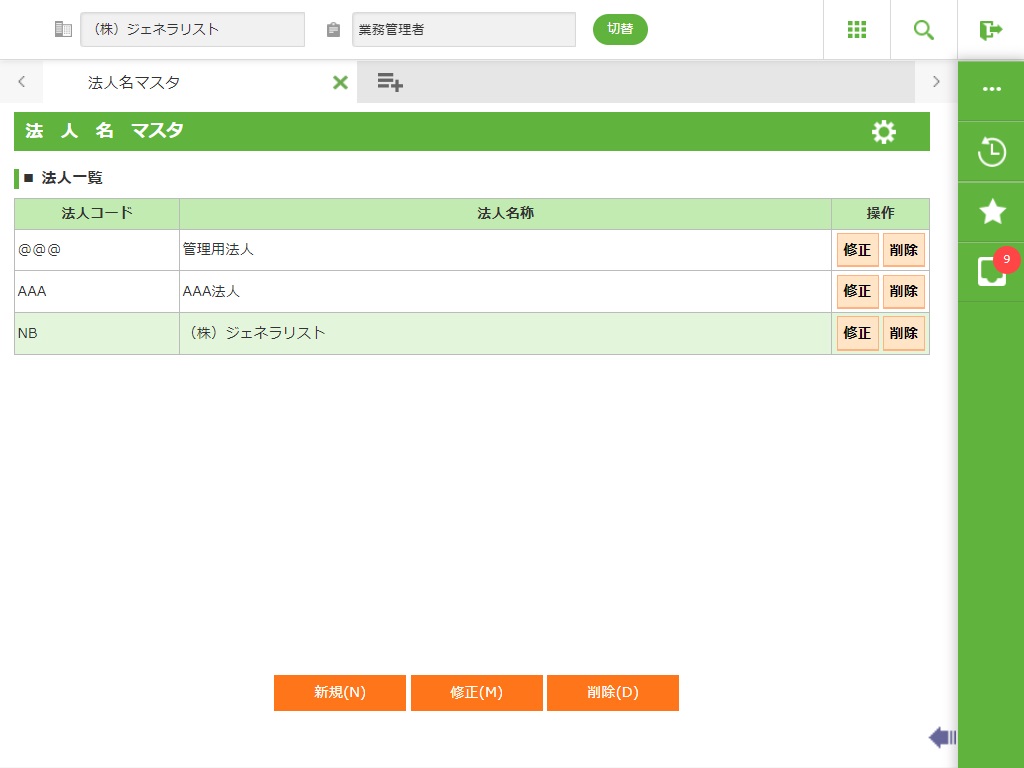Open favorites star icon
The width and height of the screenshot is (1024, 768).
coord(992,212)
